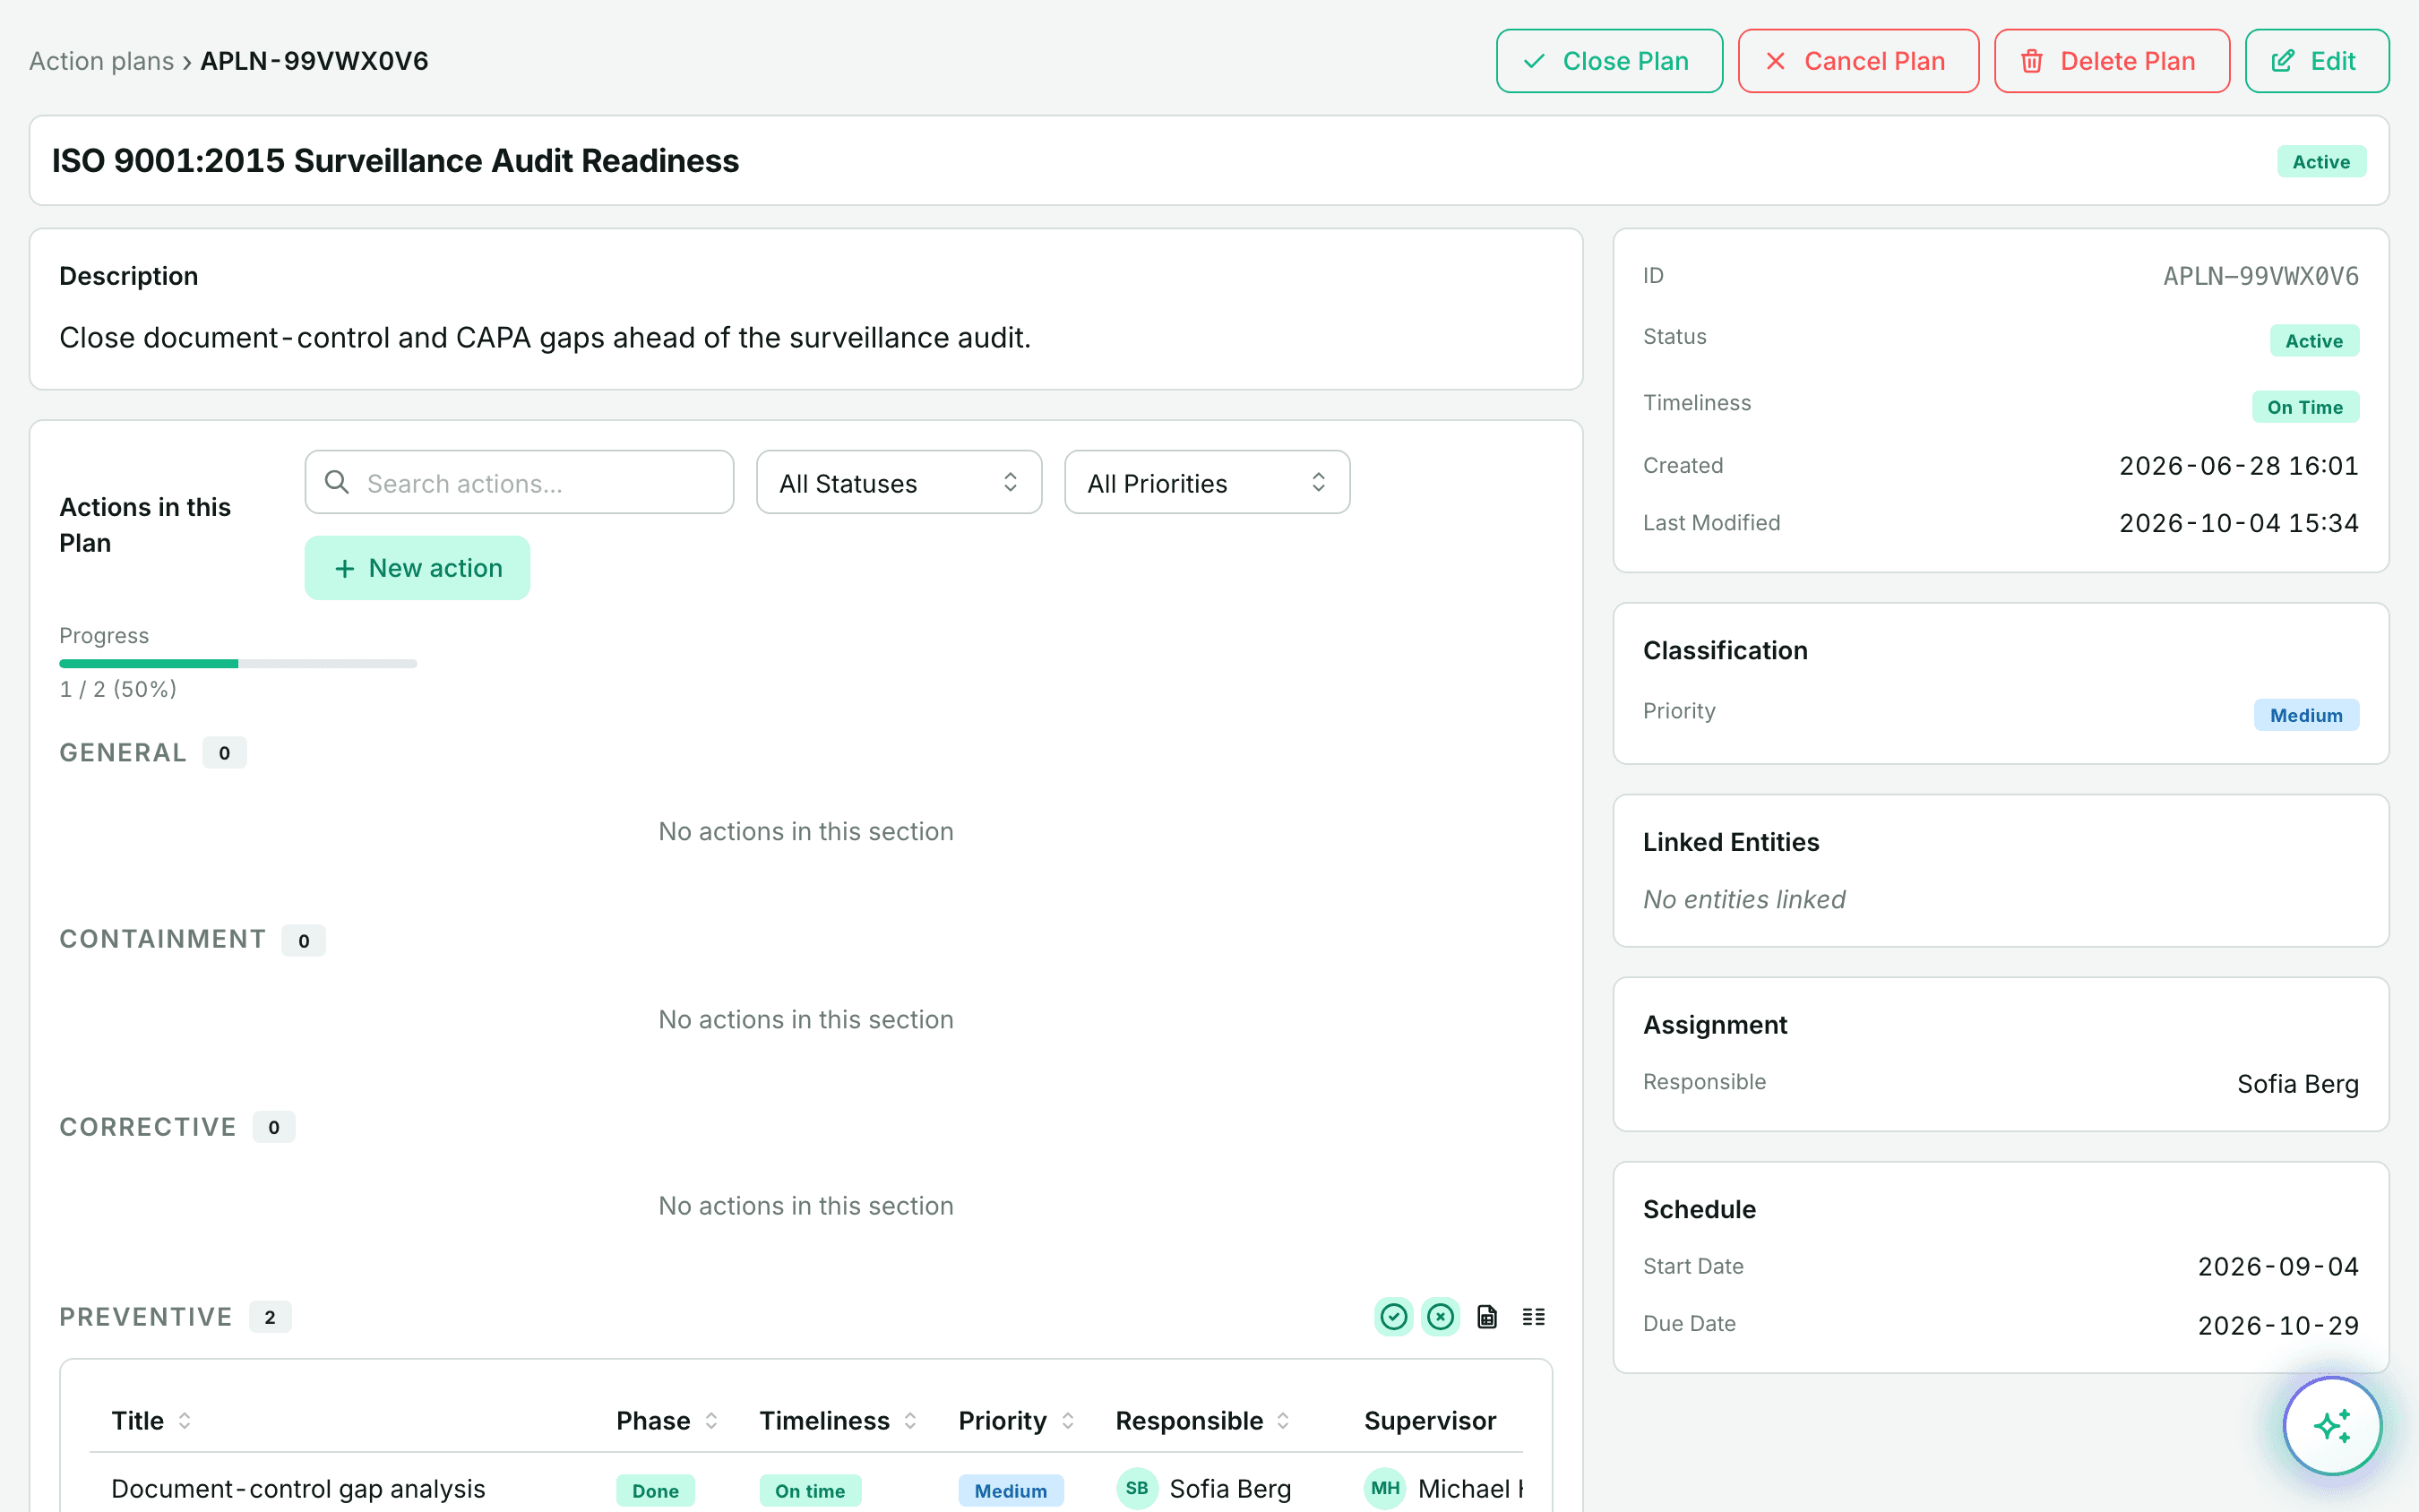Screen dimensions: 2419x1512
Task: Sort by Priority column arrows
Action: 1067,1421
